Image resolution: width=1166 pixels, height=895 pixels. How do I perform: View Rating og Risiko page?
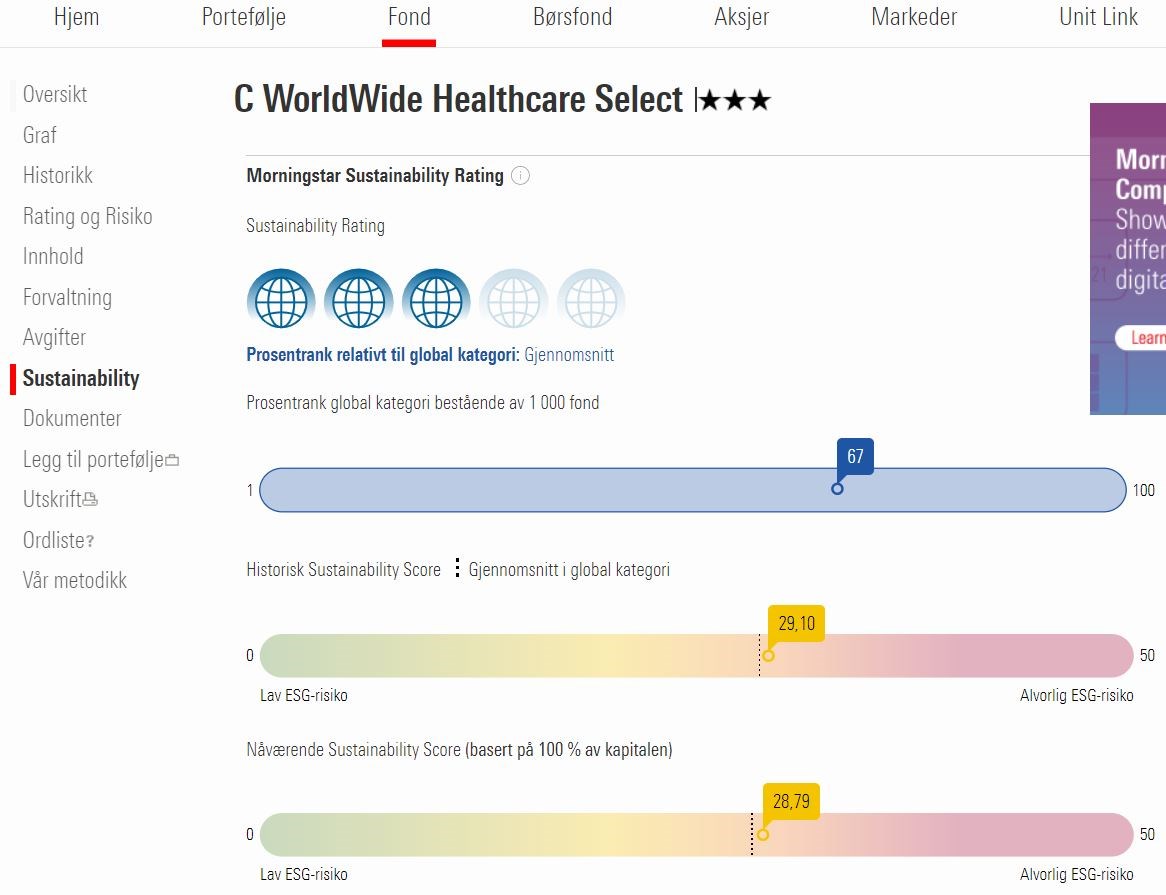point(88,216)
